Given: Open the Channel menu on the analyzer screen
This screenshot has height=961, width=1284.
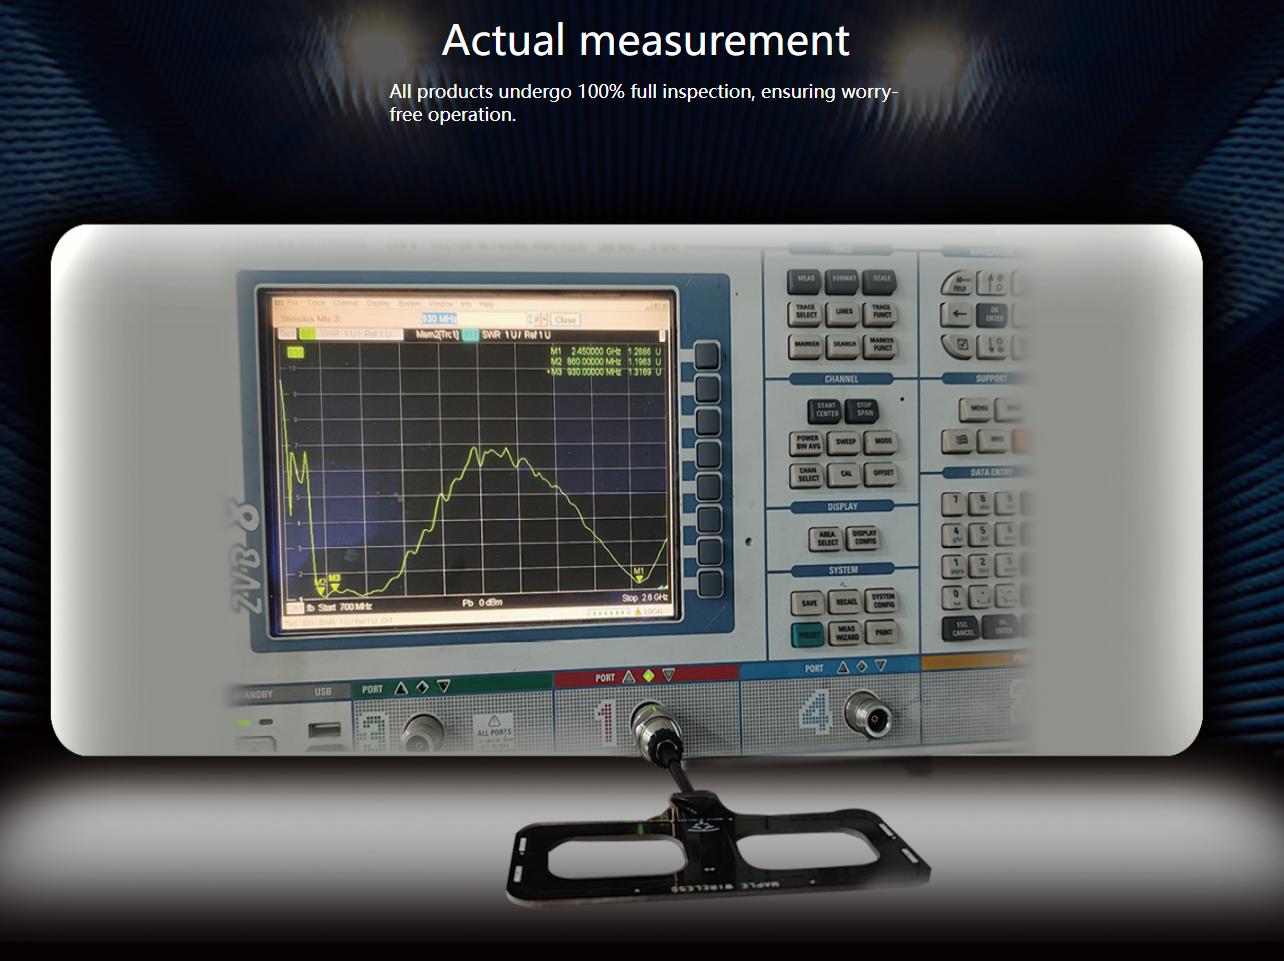Looking at the screenshot, I should click(x=346, y=303).
